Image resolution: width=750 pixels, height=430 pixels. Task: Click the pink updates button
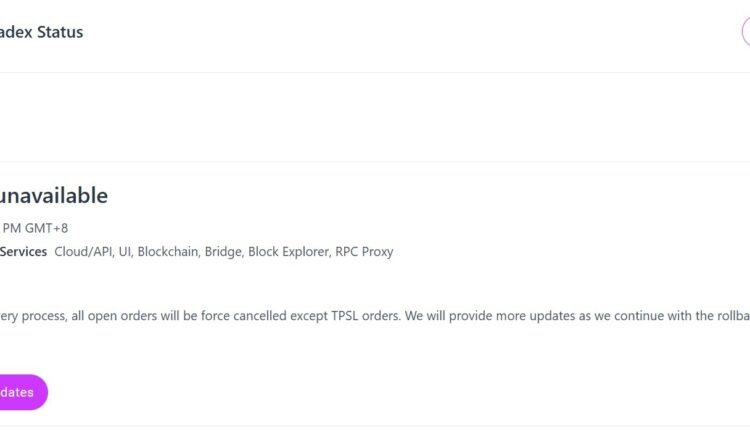click(20, 392)
